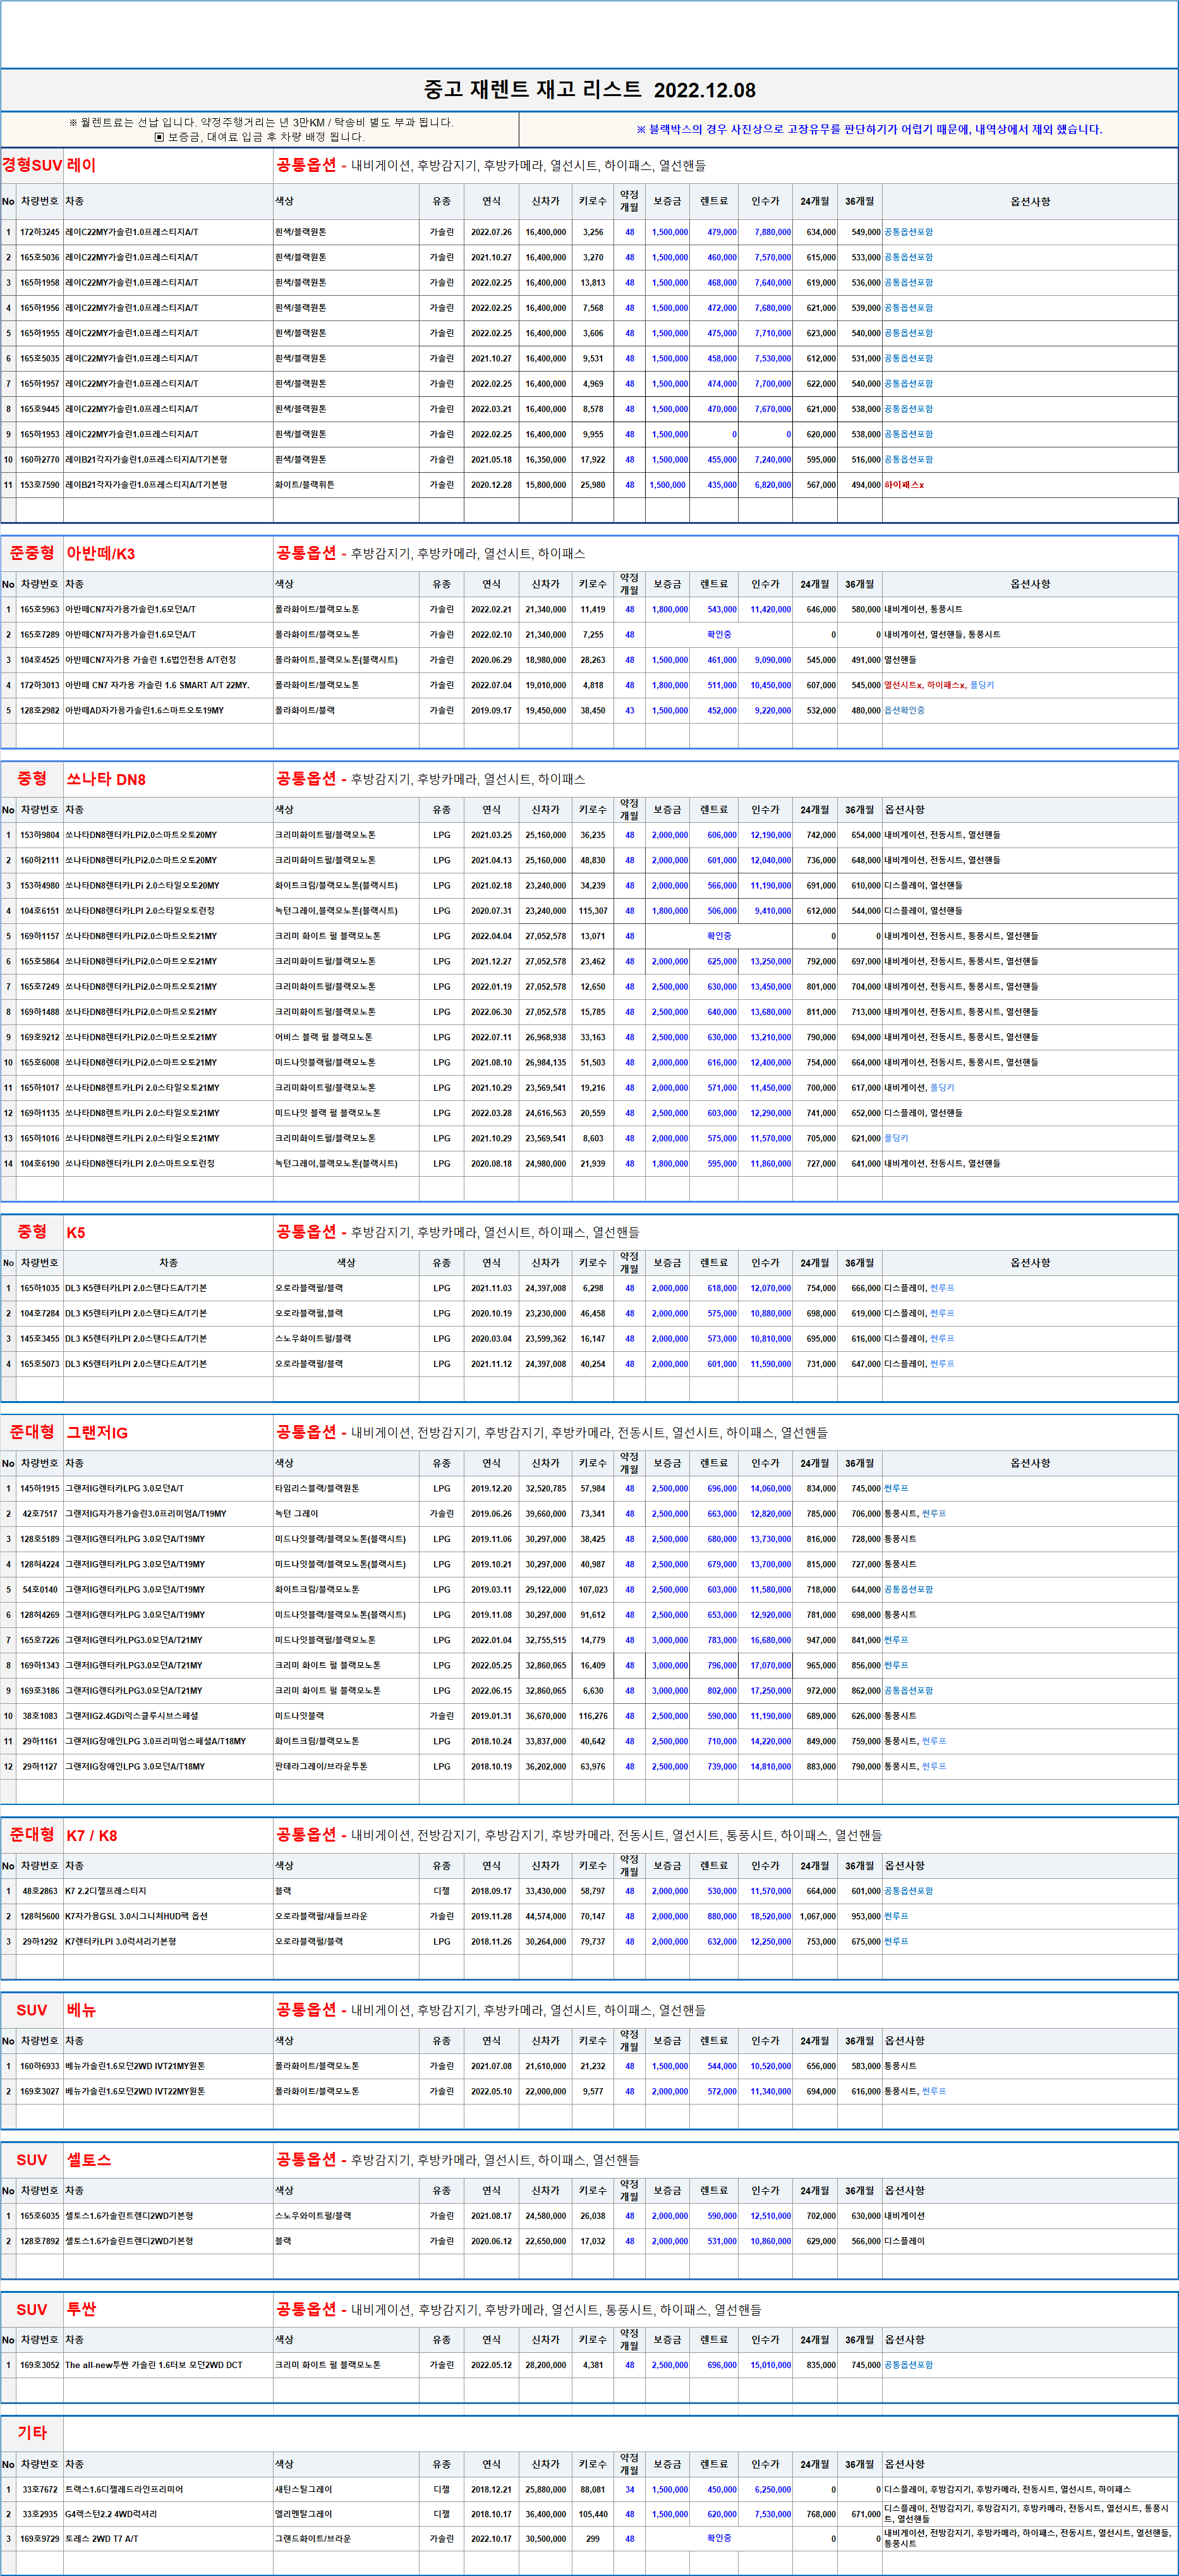Select the 경형SUV section heading
This screenshot has width=1179, height=2576.
coord(32,165)
